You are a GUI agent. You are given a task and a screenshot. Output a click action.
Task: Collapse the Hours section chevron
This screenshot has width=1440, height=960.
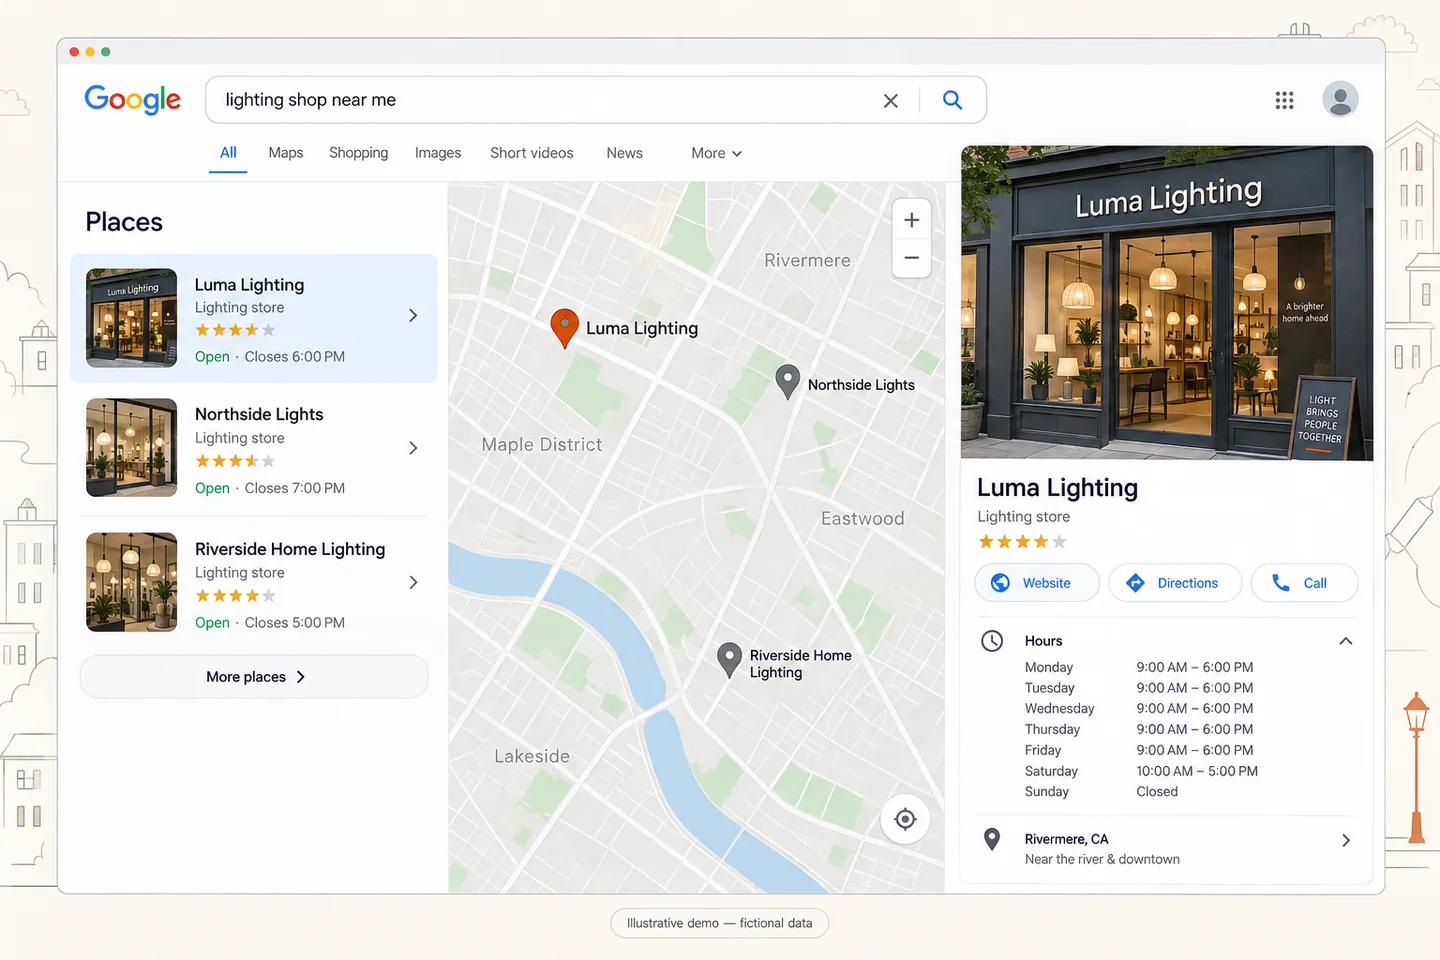(x=1346, y=641)
